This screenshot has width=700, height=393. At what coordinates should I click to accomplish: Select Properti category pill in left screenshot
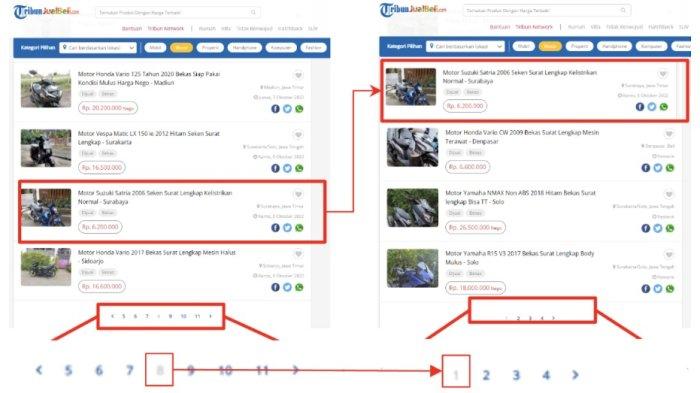coord(210,47)
